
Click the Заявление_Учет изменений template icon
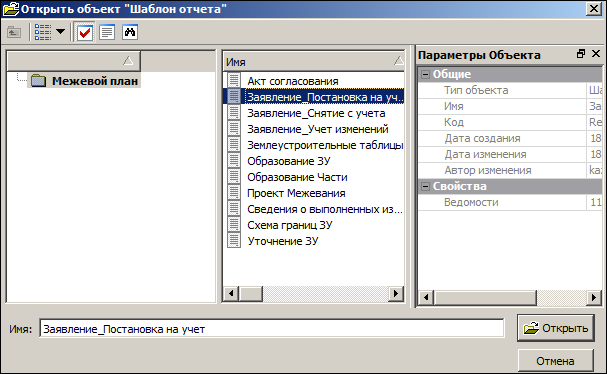tap(234, 129)
